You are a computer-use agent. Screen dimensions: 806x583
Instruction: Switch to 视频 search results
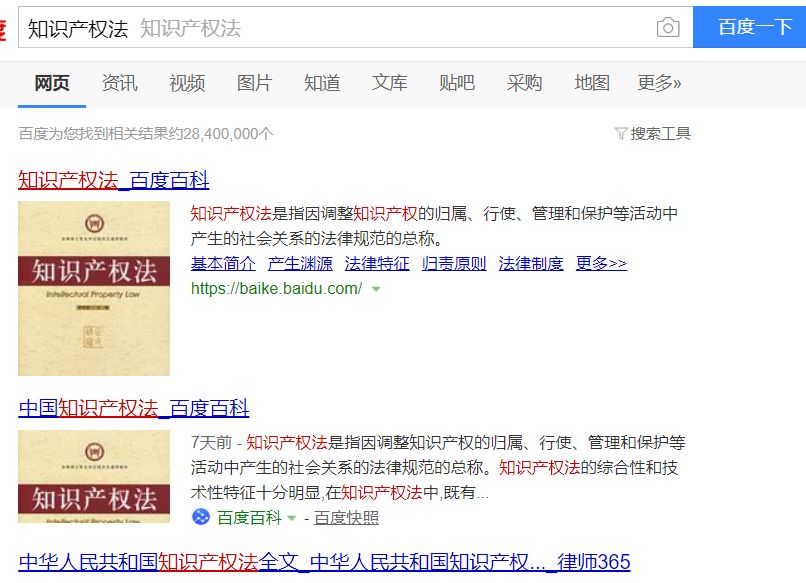coord(187,84)
